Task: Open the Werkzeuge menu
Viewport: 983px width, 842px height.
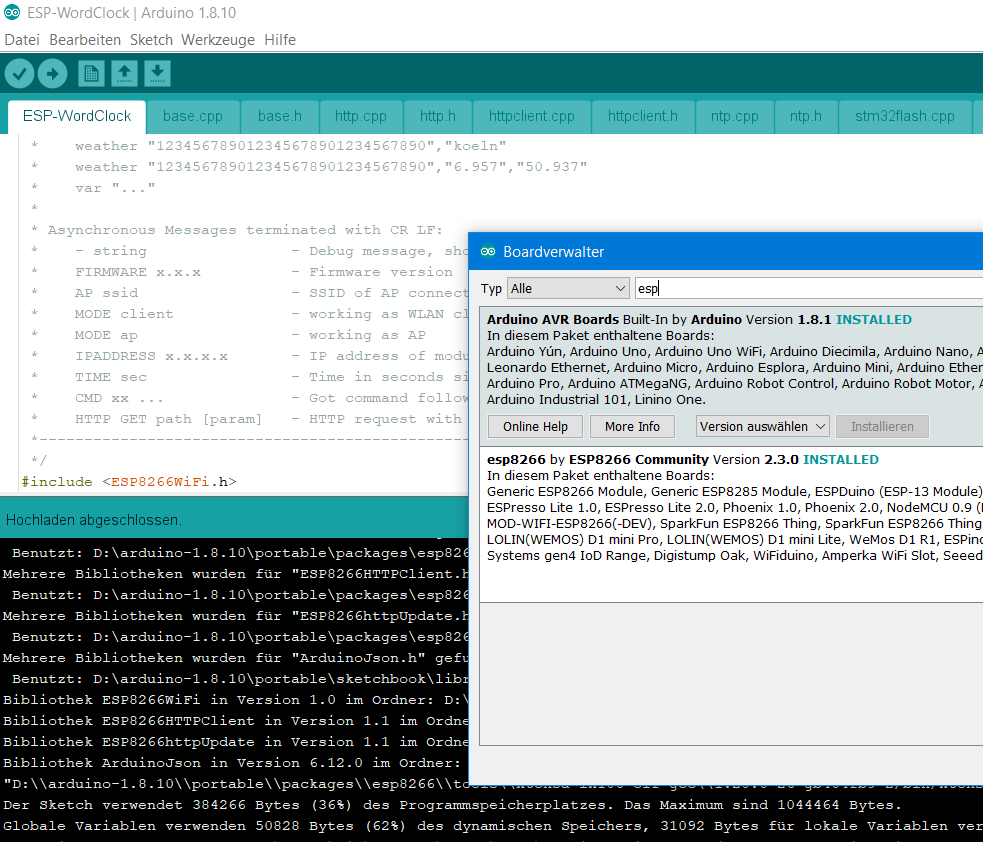Action: pos(218,39)
